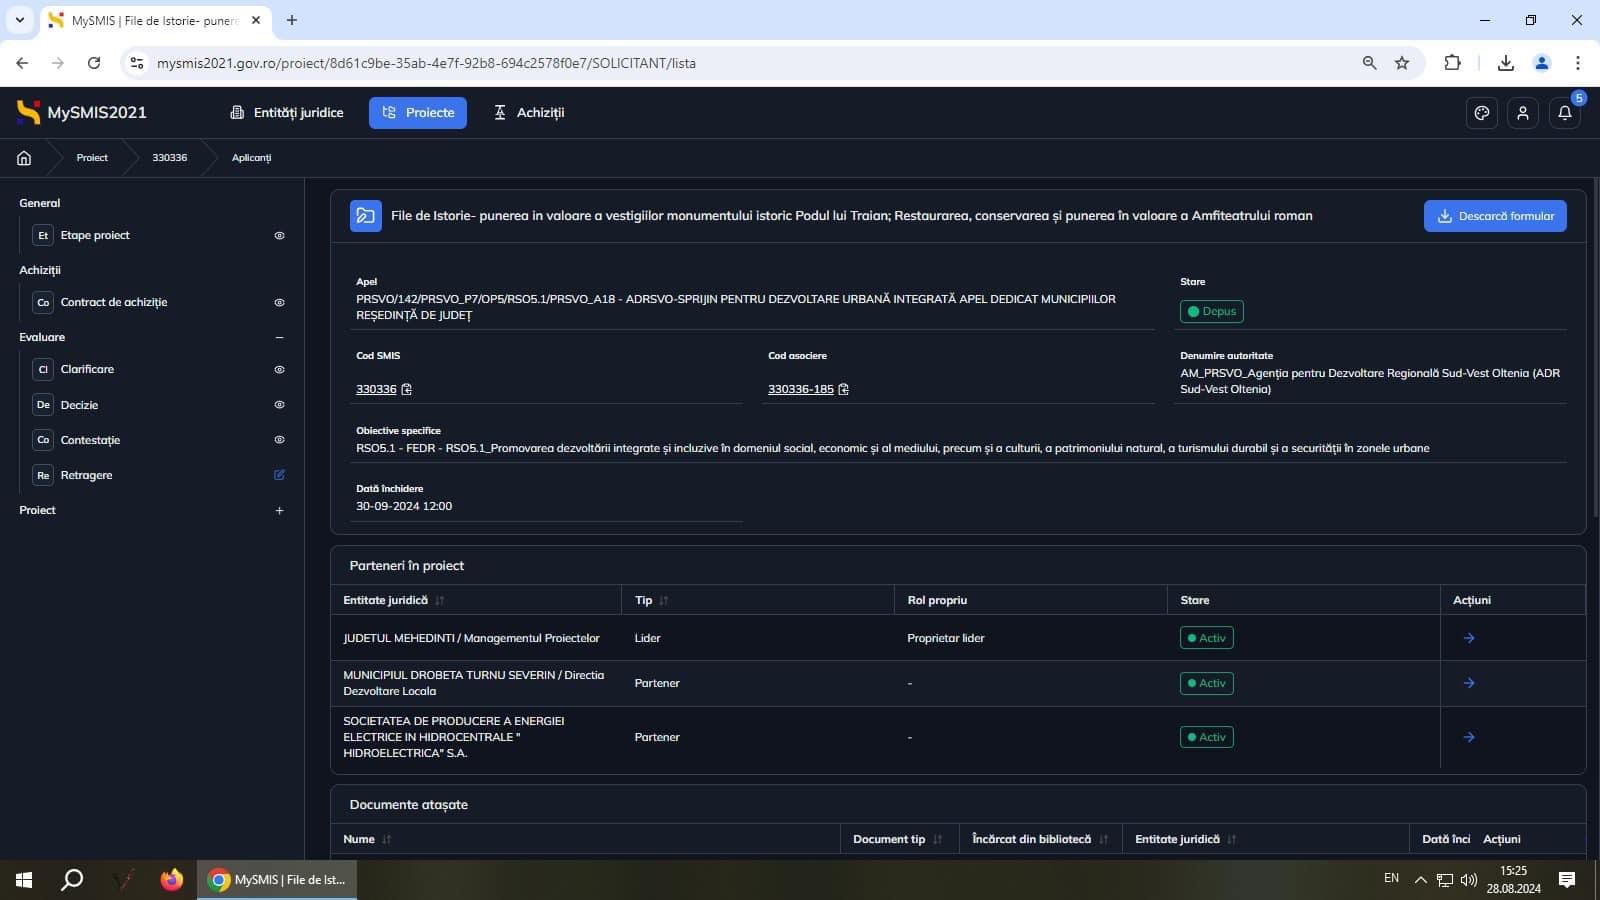Open the arrow action for JUDETUL MEHEDINTI
Screen dimensions: 1600x900
click(1469, 638)
